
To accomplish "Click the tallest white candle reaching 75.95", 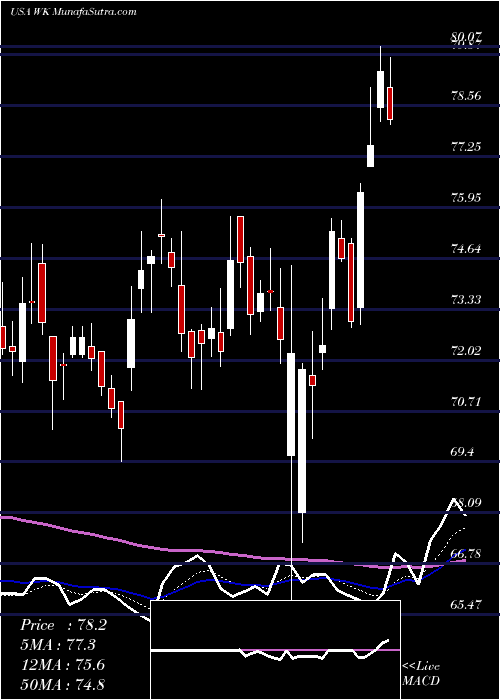I will (x=360, y=250).
